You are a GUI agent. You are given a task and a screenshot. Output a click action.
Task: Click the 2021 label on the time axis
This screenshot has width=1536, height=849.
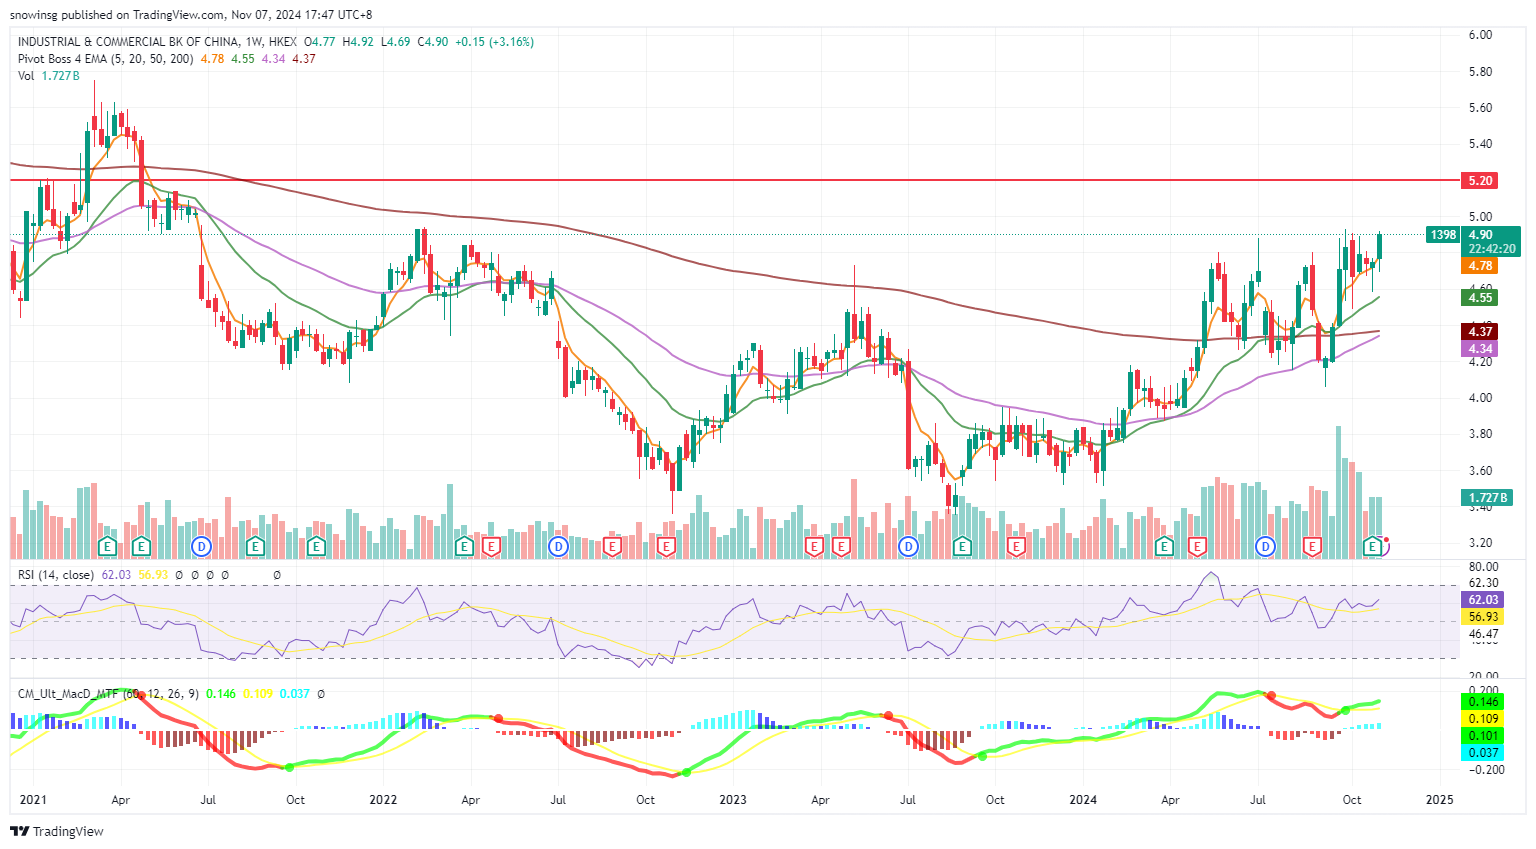33,800
